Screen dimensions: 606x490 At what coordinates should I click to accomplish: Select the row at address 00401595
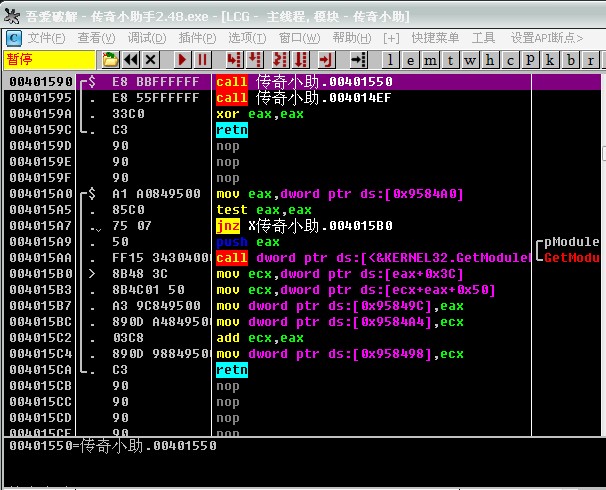pyautogui.click(x=302, y=98)
